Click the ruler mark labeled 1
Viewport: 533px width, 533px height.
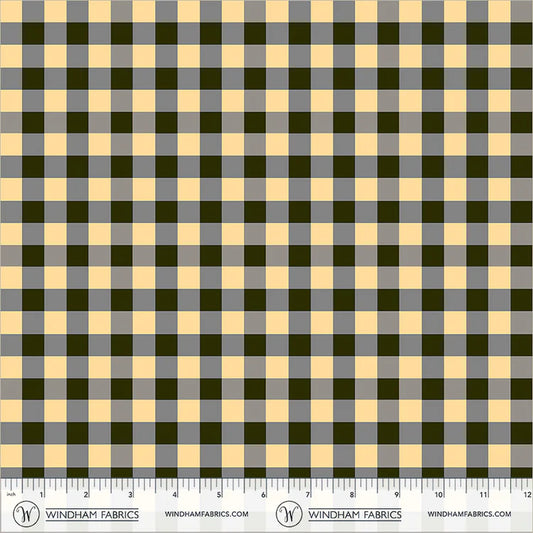tap(41, 494)
